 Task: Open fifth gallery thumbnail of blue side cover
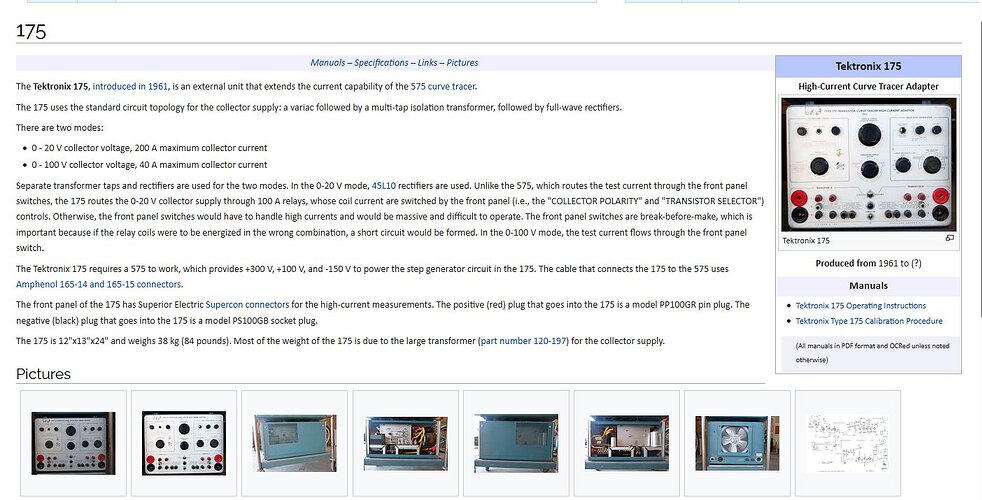[x=516, y=443]
